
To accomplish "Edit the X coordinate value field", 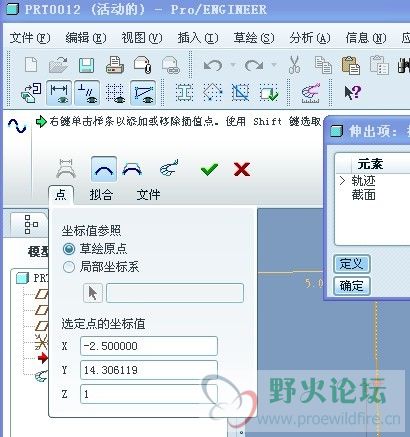I will point(149,346).
